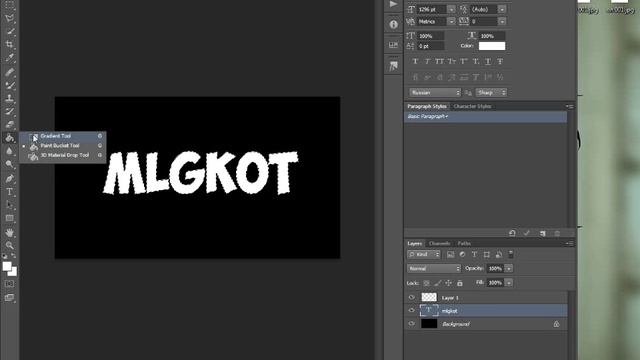
Task: Open the Normal blend mode dropdown
Action: (434, 269)
